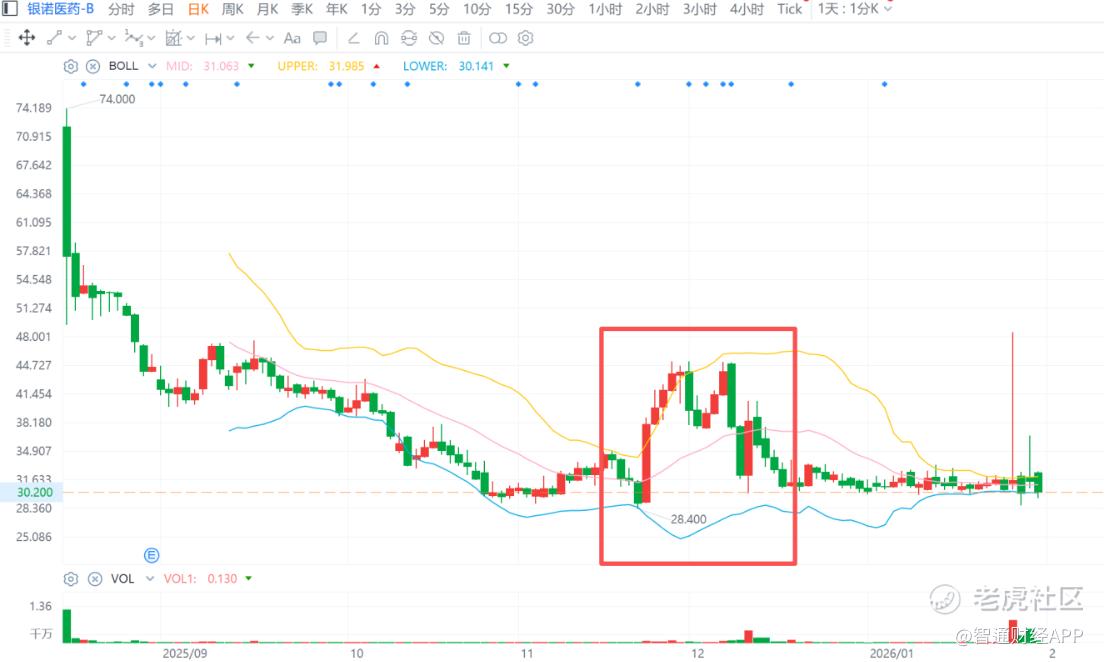This screenshot has height=662, width=1105.
Task: Click the 28.400 low price annotation
Action: [x=689, y=520]
